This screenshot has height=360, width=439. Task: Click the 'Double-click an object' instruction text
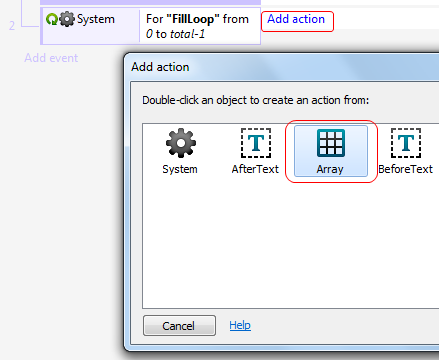click(x=256, y=100)
